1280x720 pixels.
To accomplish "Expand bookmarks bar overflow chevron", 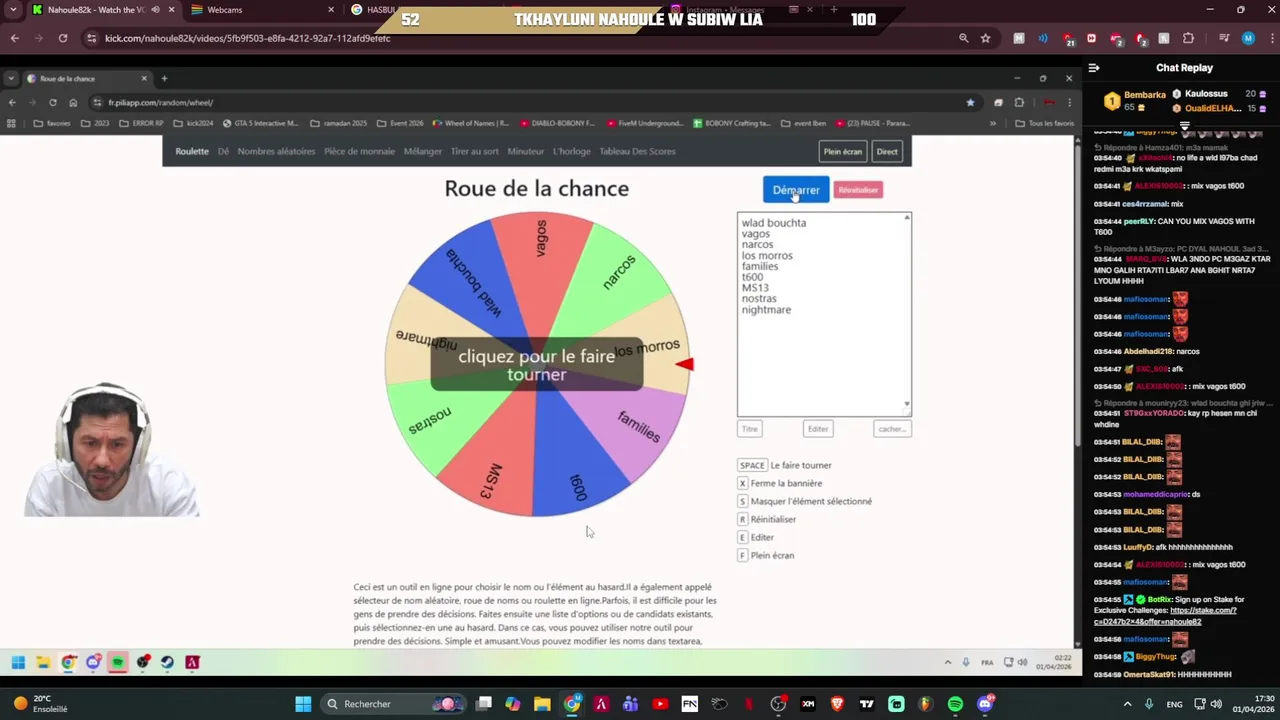I will tap(993, 124).
